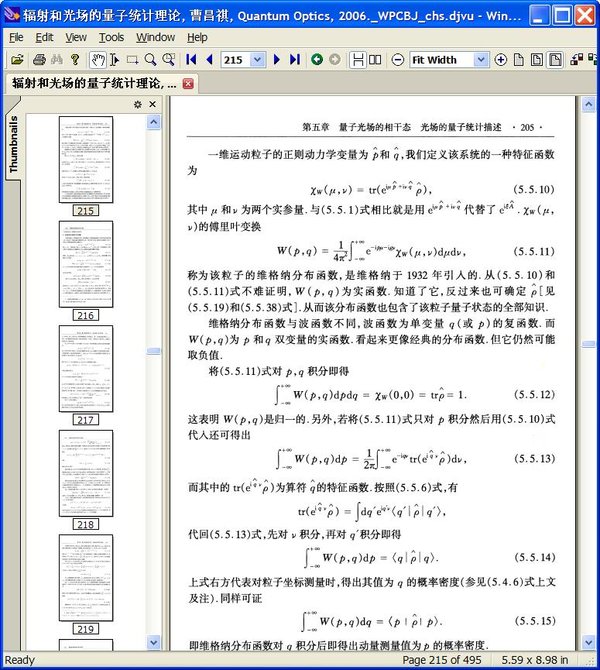
Task: Select page 215 thumbnail
Action: point(86,159)
